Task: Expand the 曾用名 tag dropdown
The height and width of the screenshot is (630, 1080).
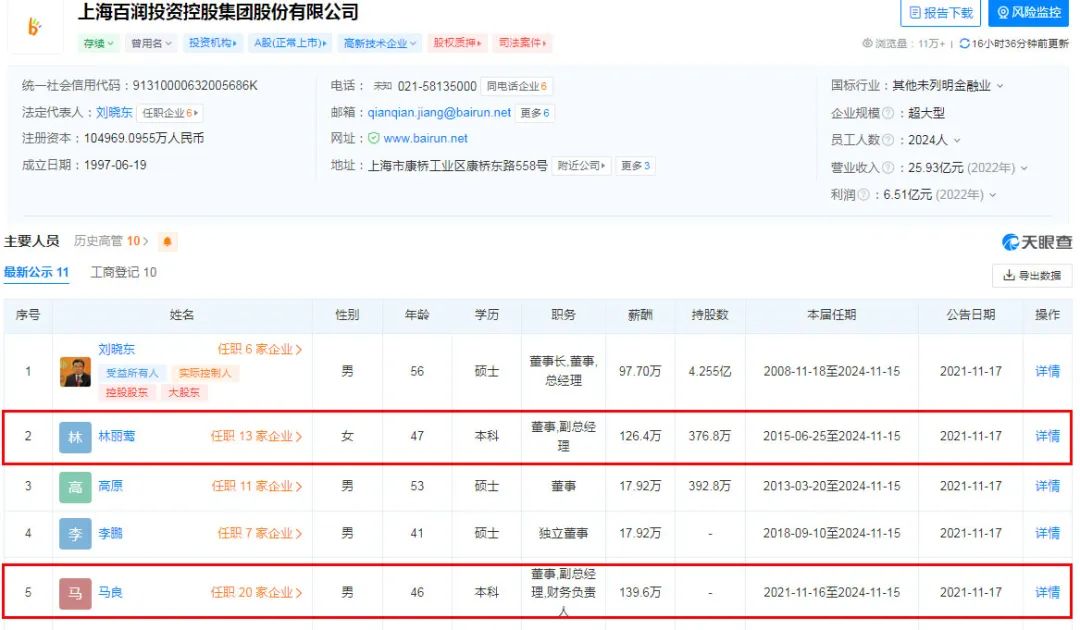Action: pos(150,43)
